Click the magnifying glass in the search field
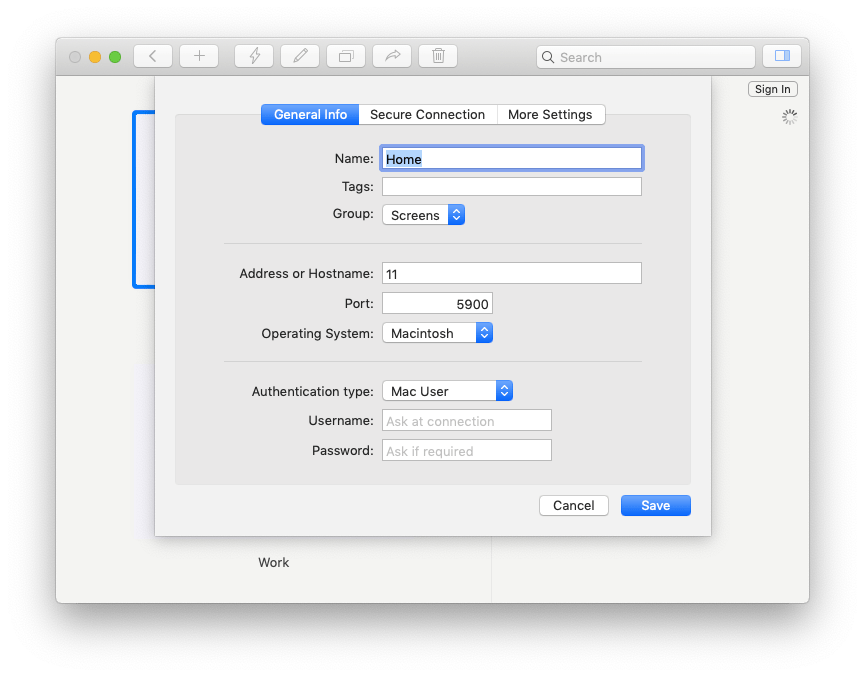Image resolution: width=865 pixels, height=677 pixels. 547,57
